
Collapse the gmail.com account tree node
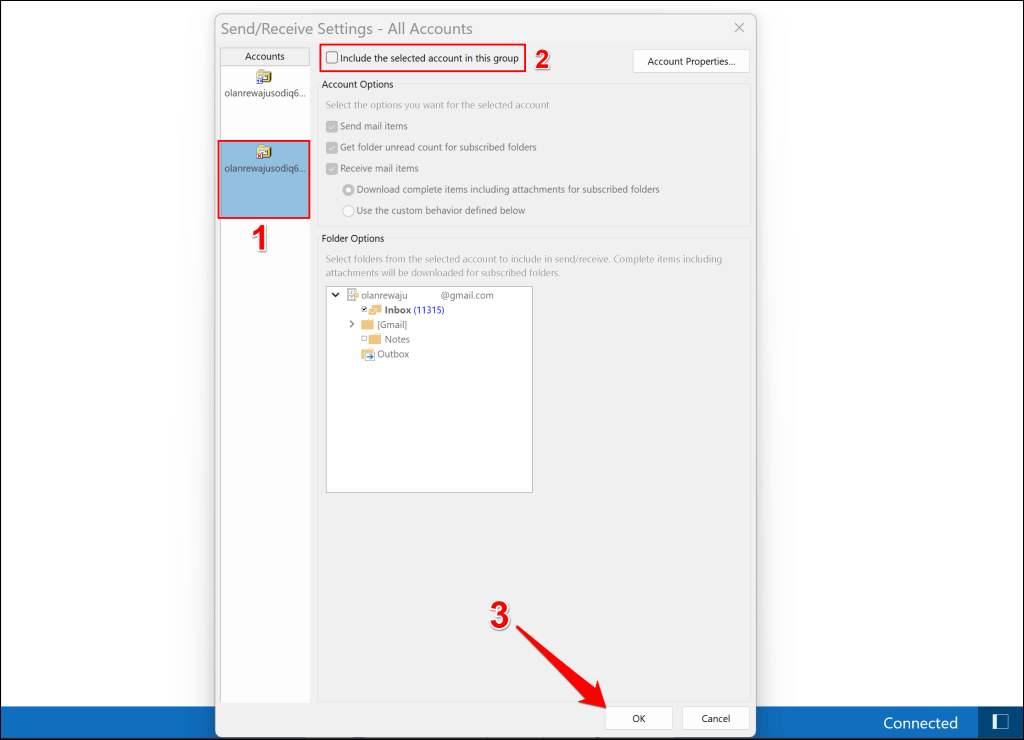coord(336,295)
